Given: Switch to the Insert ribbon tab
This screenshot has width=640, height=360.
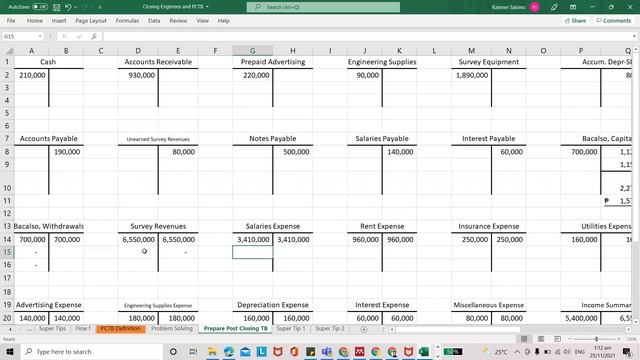Looking at the screenshot, I should click(59, 20).
